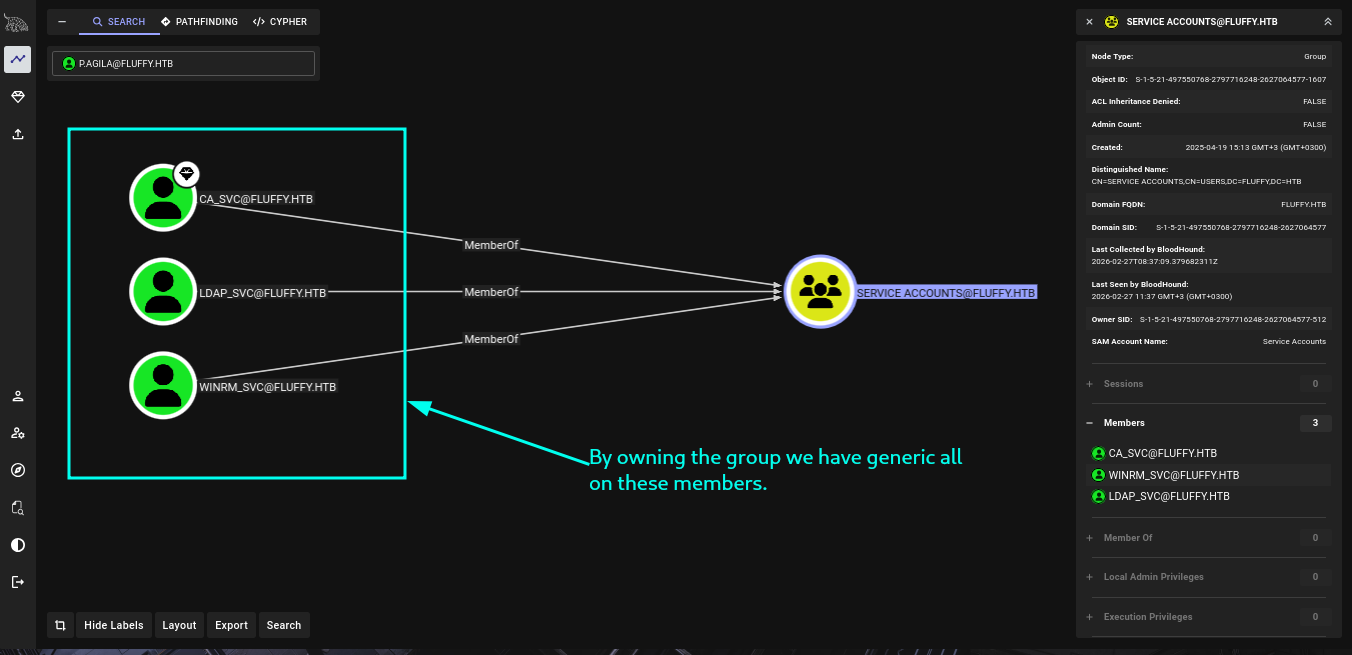This screenshot has height=655, width=1352.
Task: Click the crop/fit graph icon button
Action: (60, 625)
